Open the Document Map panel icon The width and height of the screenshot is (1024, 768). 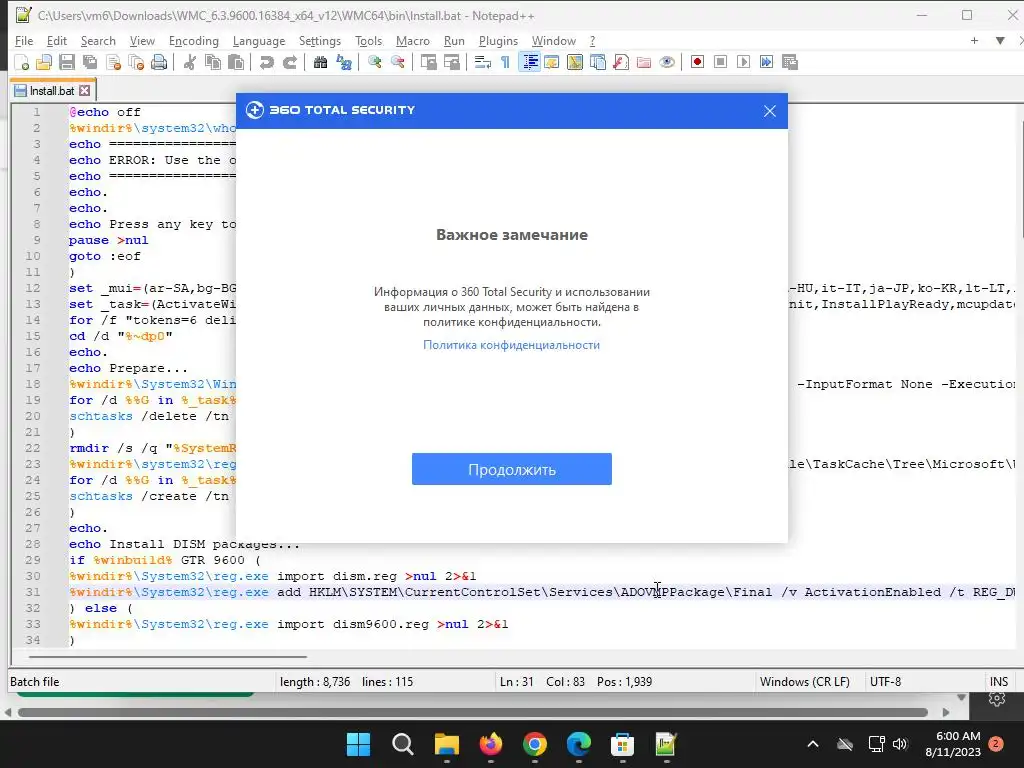pos(575,62)
